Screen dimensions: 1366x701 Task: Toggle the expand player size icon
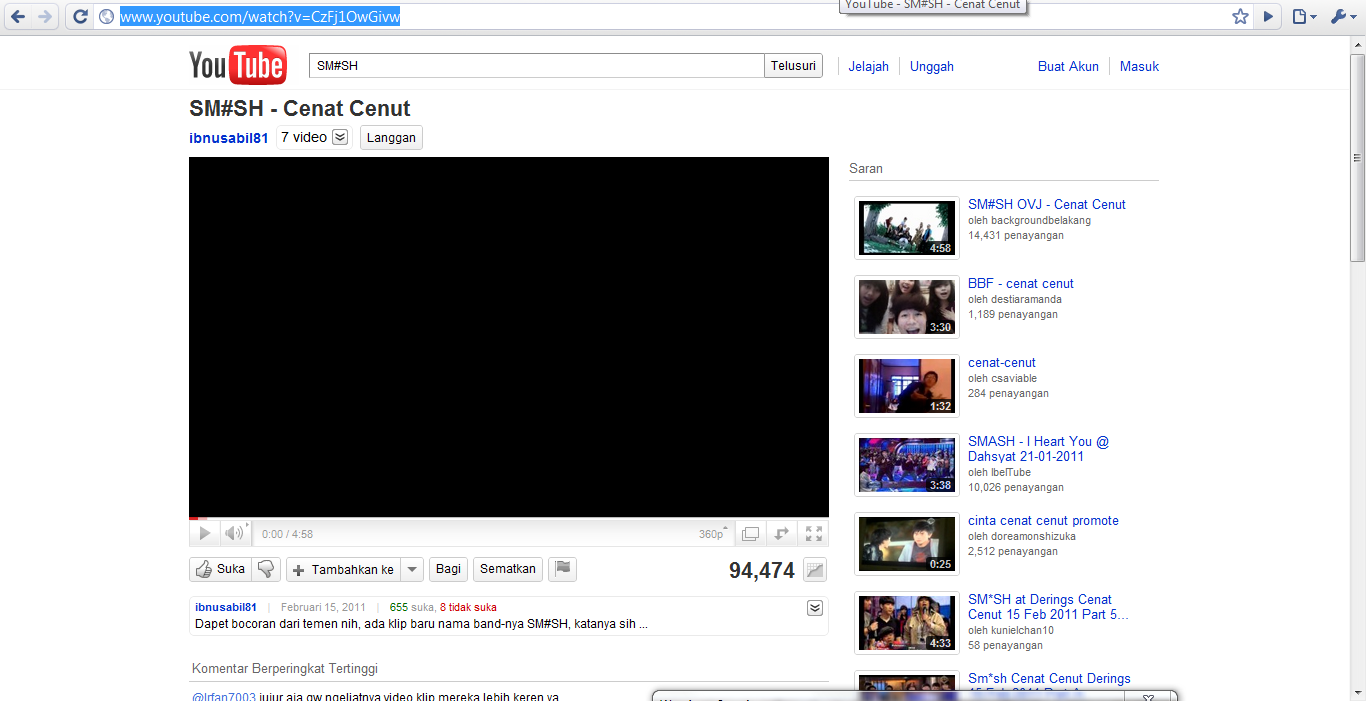pyautogui.click(x=782, y=534)
